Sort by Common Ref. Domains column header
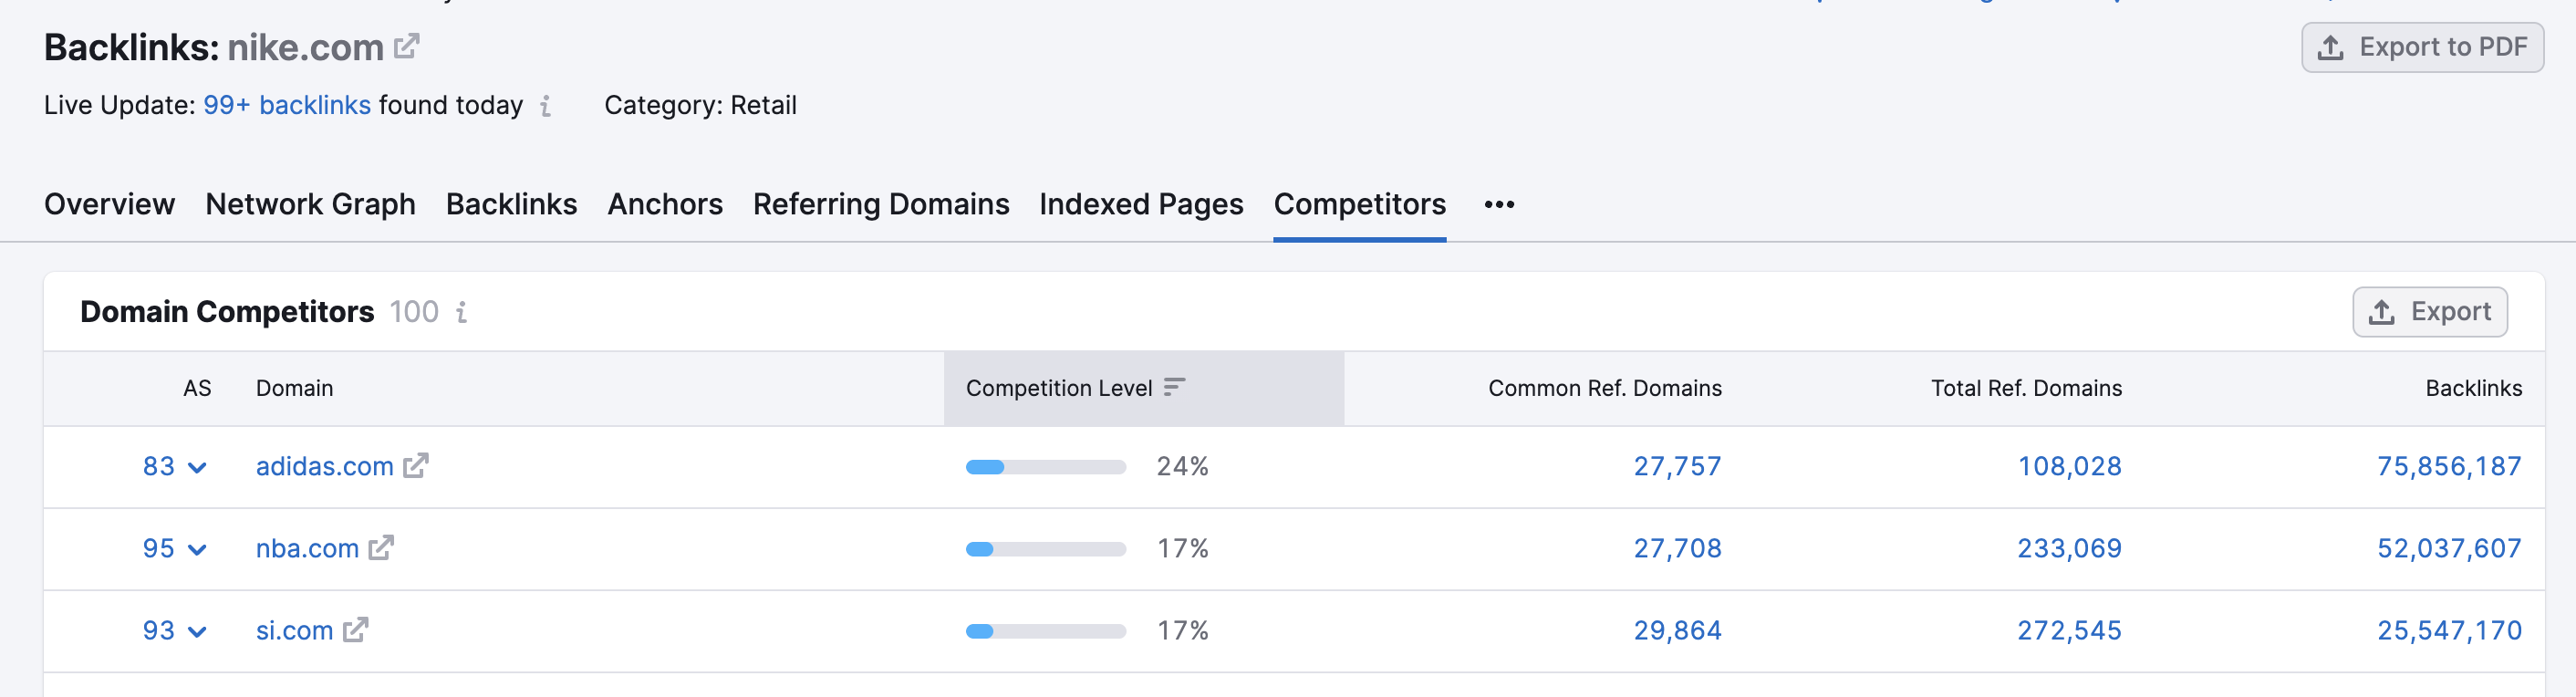 point(1604,388)
